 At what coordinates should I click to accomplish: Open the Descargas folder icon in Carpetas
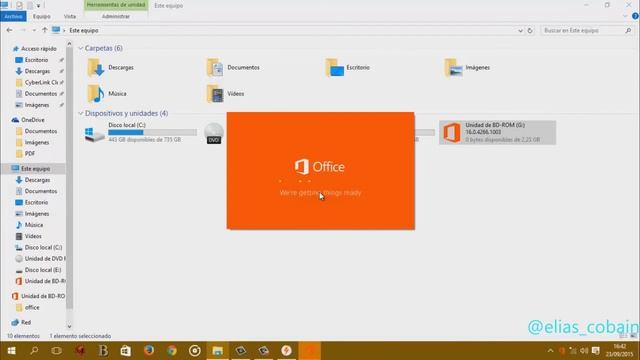click(96, 68)
